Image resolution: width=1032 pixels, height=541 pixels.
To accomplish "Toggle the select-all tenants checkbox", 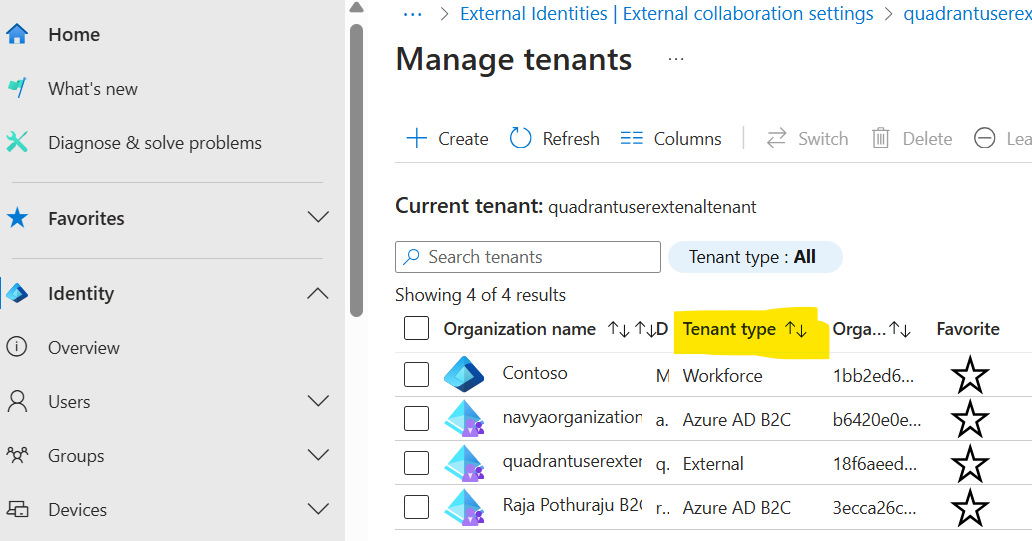I will click(x=416, y=328).
